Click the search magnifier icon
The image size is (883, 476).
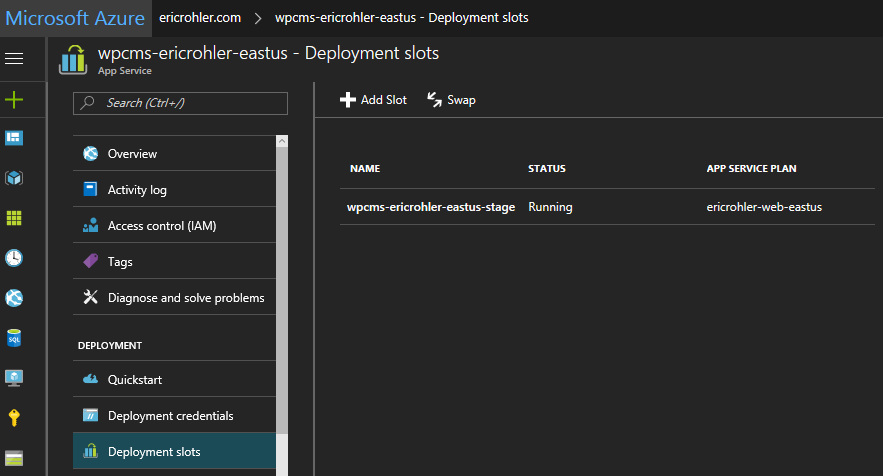point(88,103)
